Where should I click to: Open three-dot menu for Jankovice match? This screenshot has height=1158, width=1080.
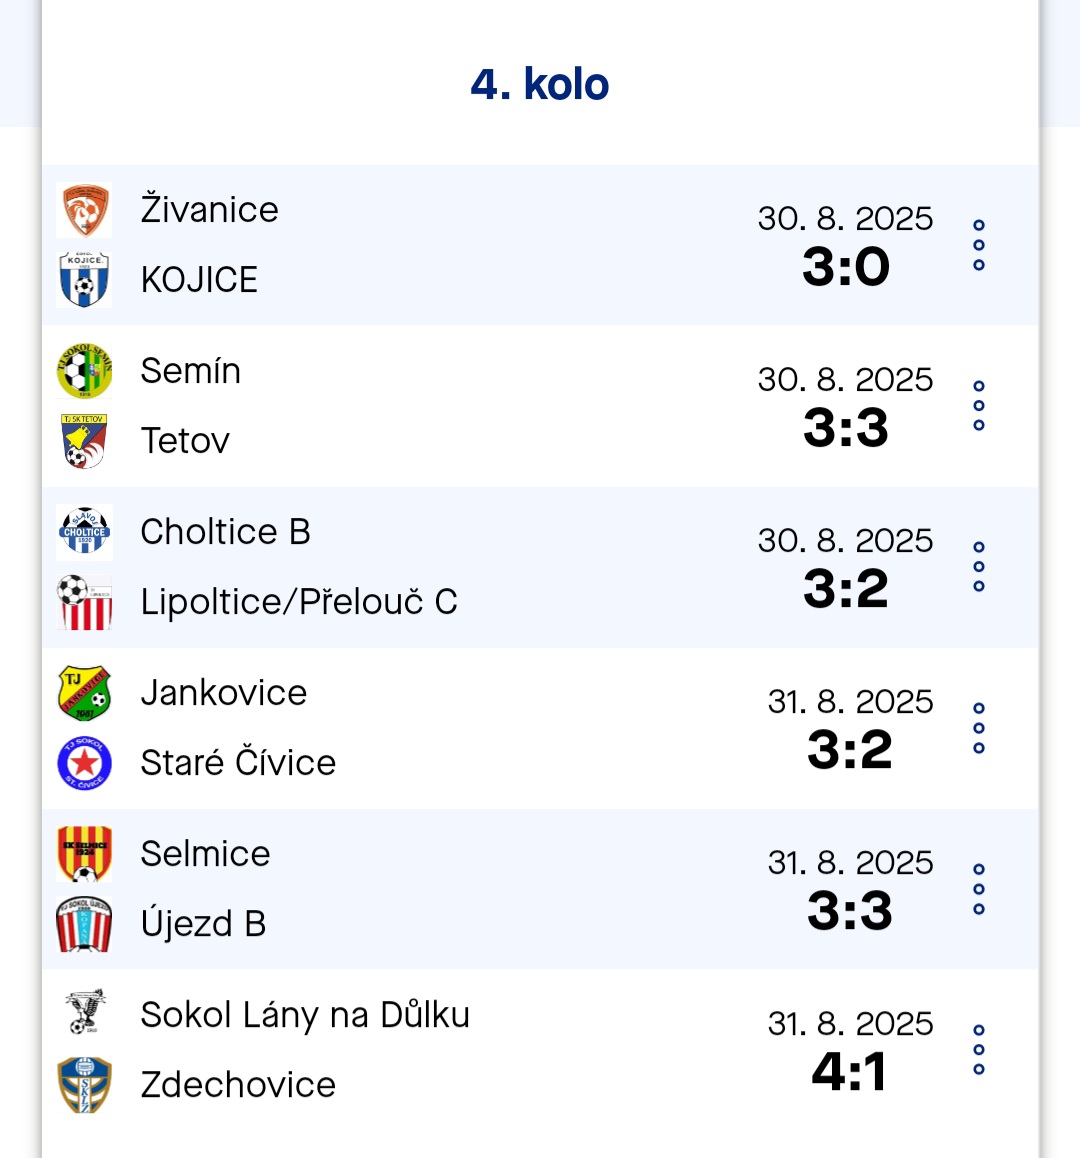979,728
